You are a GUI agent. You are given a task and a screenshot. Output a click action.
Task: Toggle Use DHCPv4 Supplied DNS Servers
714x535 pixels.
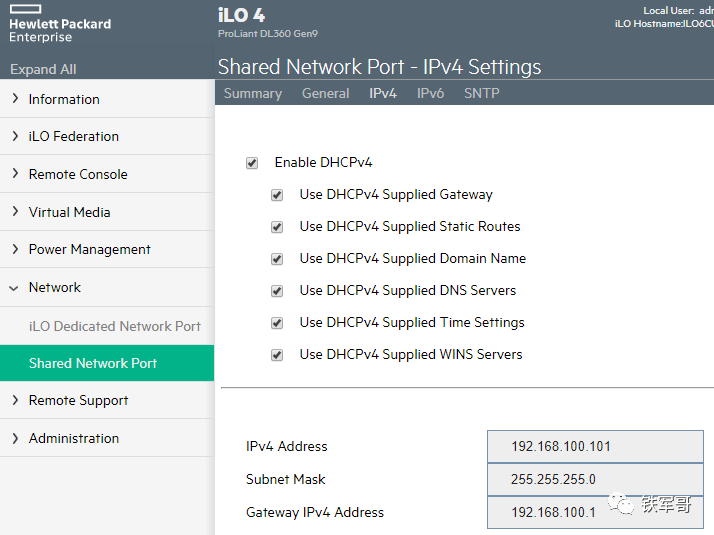[x=277, y=291]
